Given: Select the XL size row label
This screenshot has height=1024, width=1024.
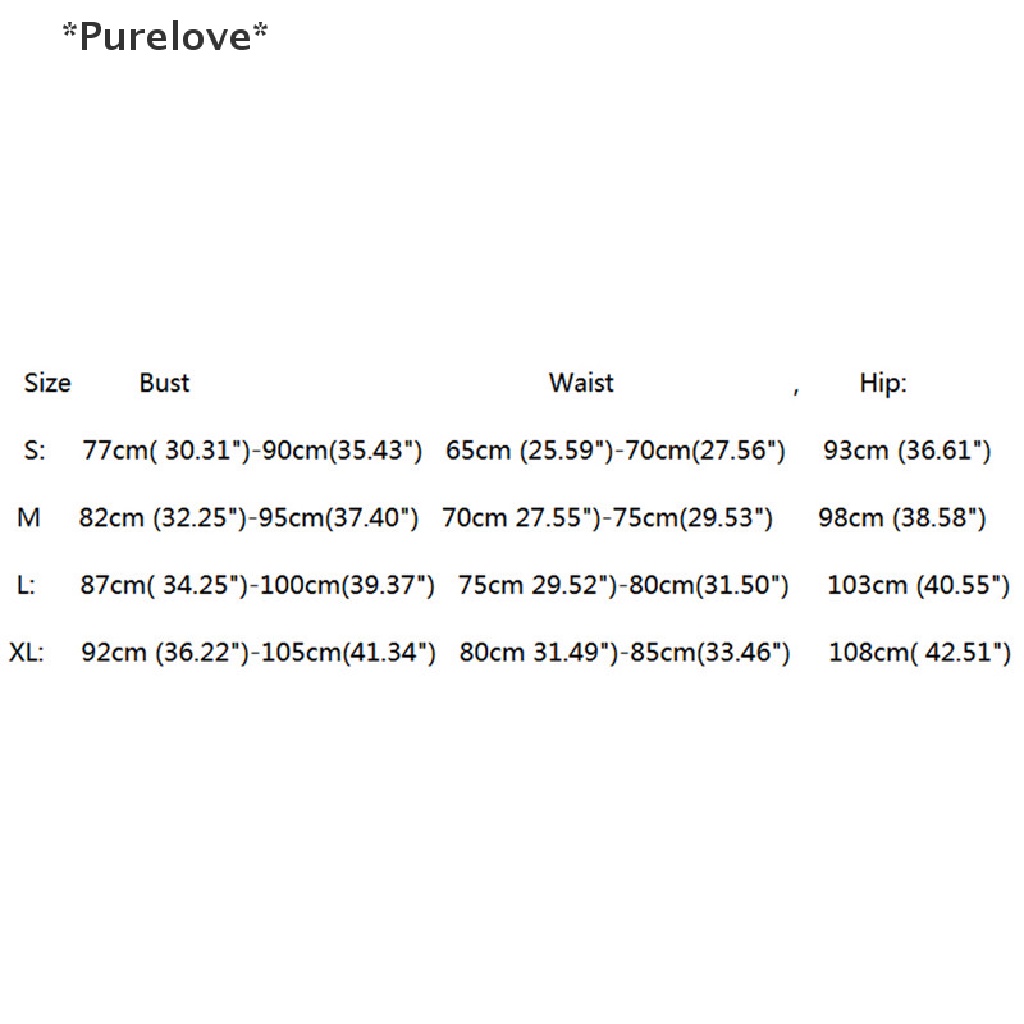Looking at the screenshot, I should (x=27, y=654).
